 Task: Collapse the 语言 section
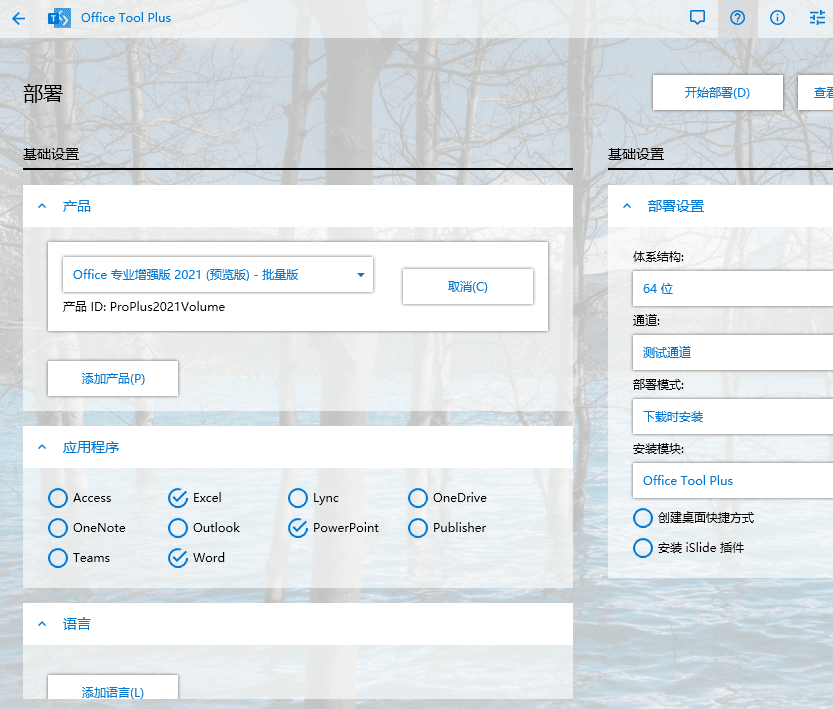[x=42, y=624]
